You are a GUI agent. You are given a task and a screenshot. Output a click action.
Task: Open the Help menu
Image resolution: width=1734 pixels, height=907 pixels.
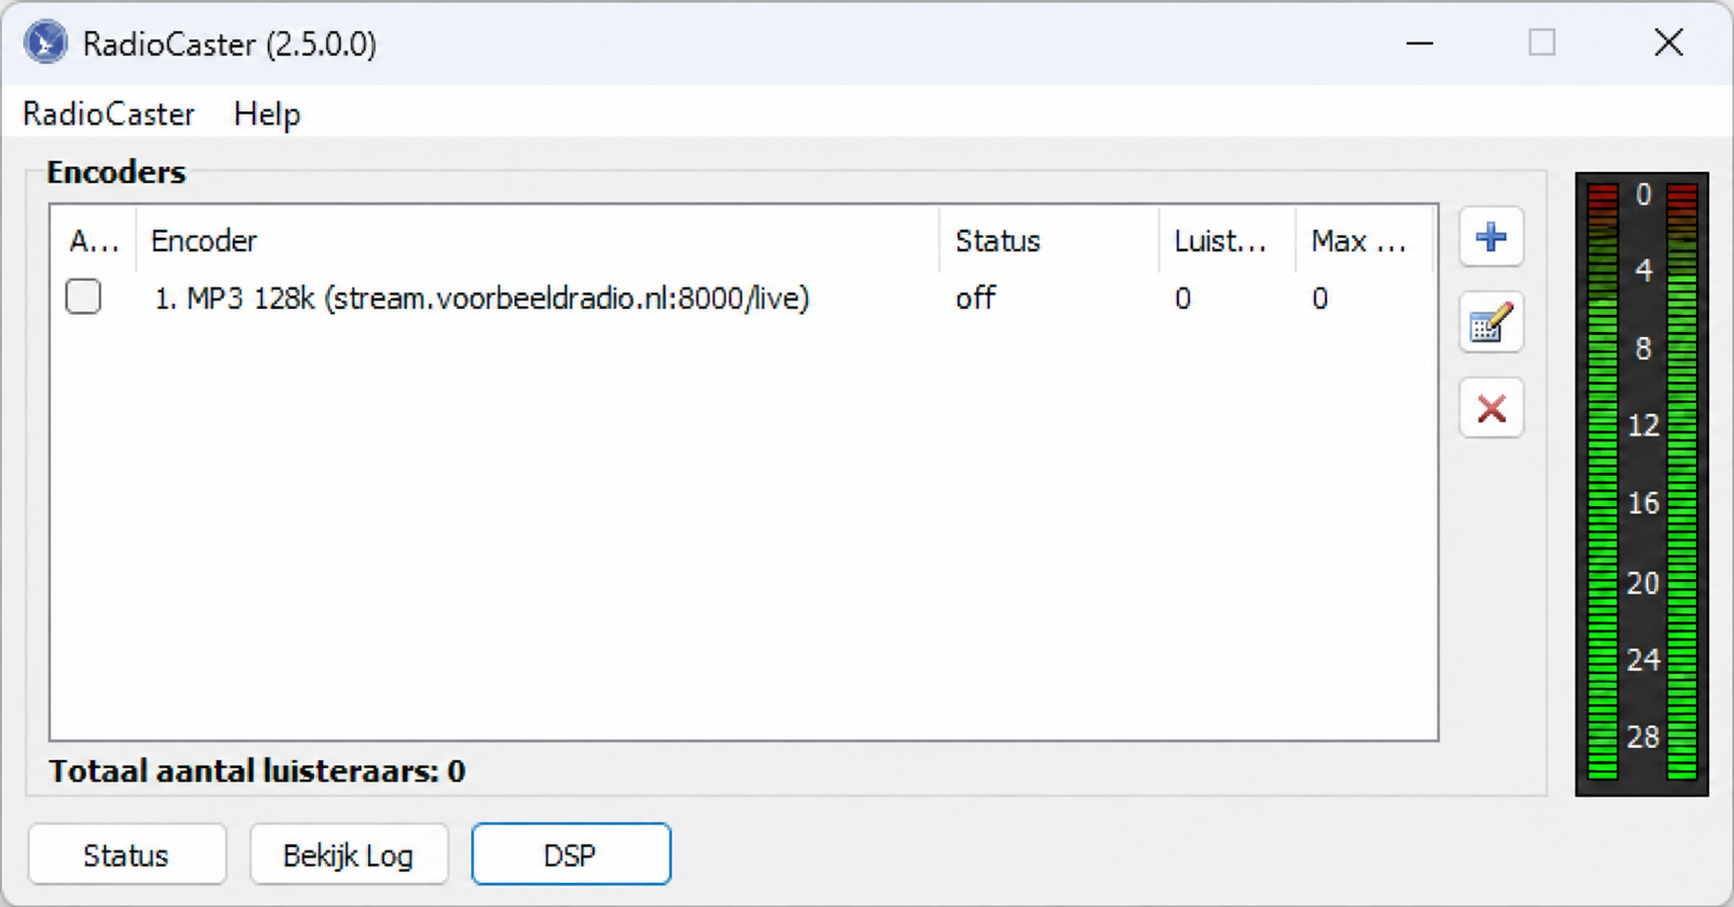(267, 114)
